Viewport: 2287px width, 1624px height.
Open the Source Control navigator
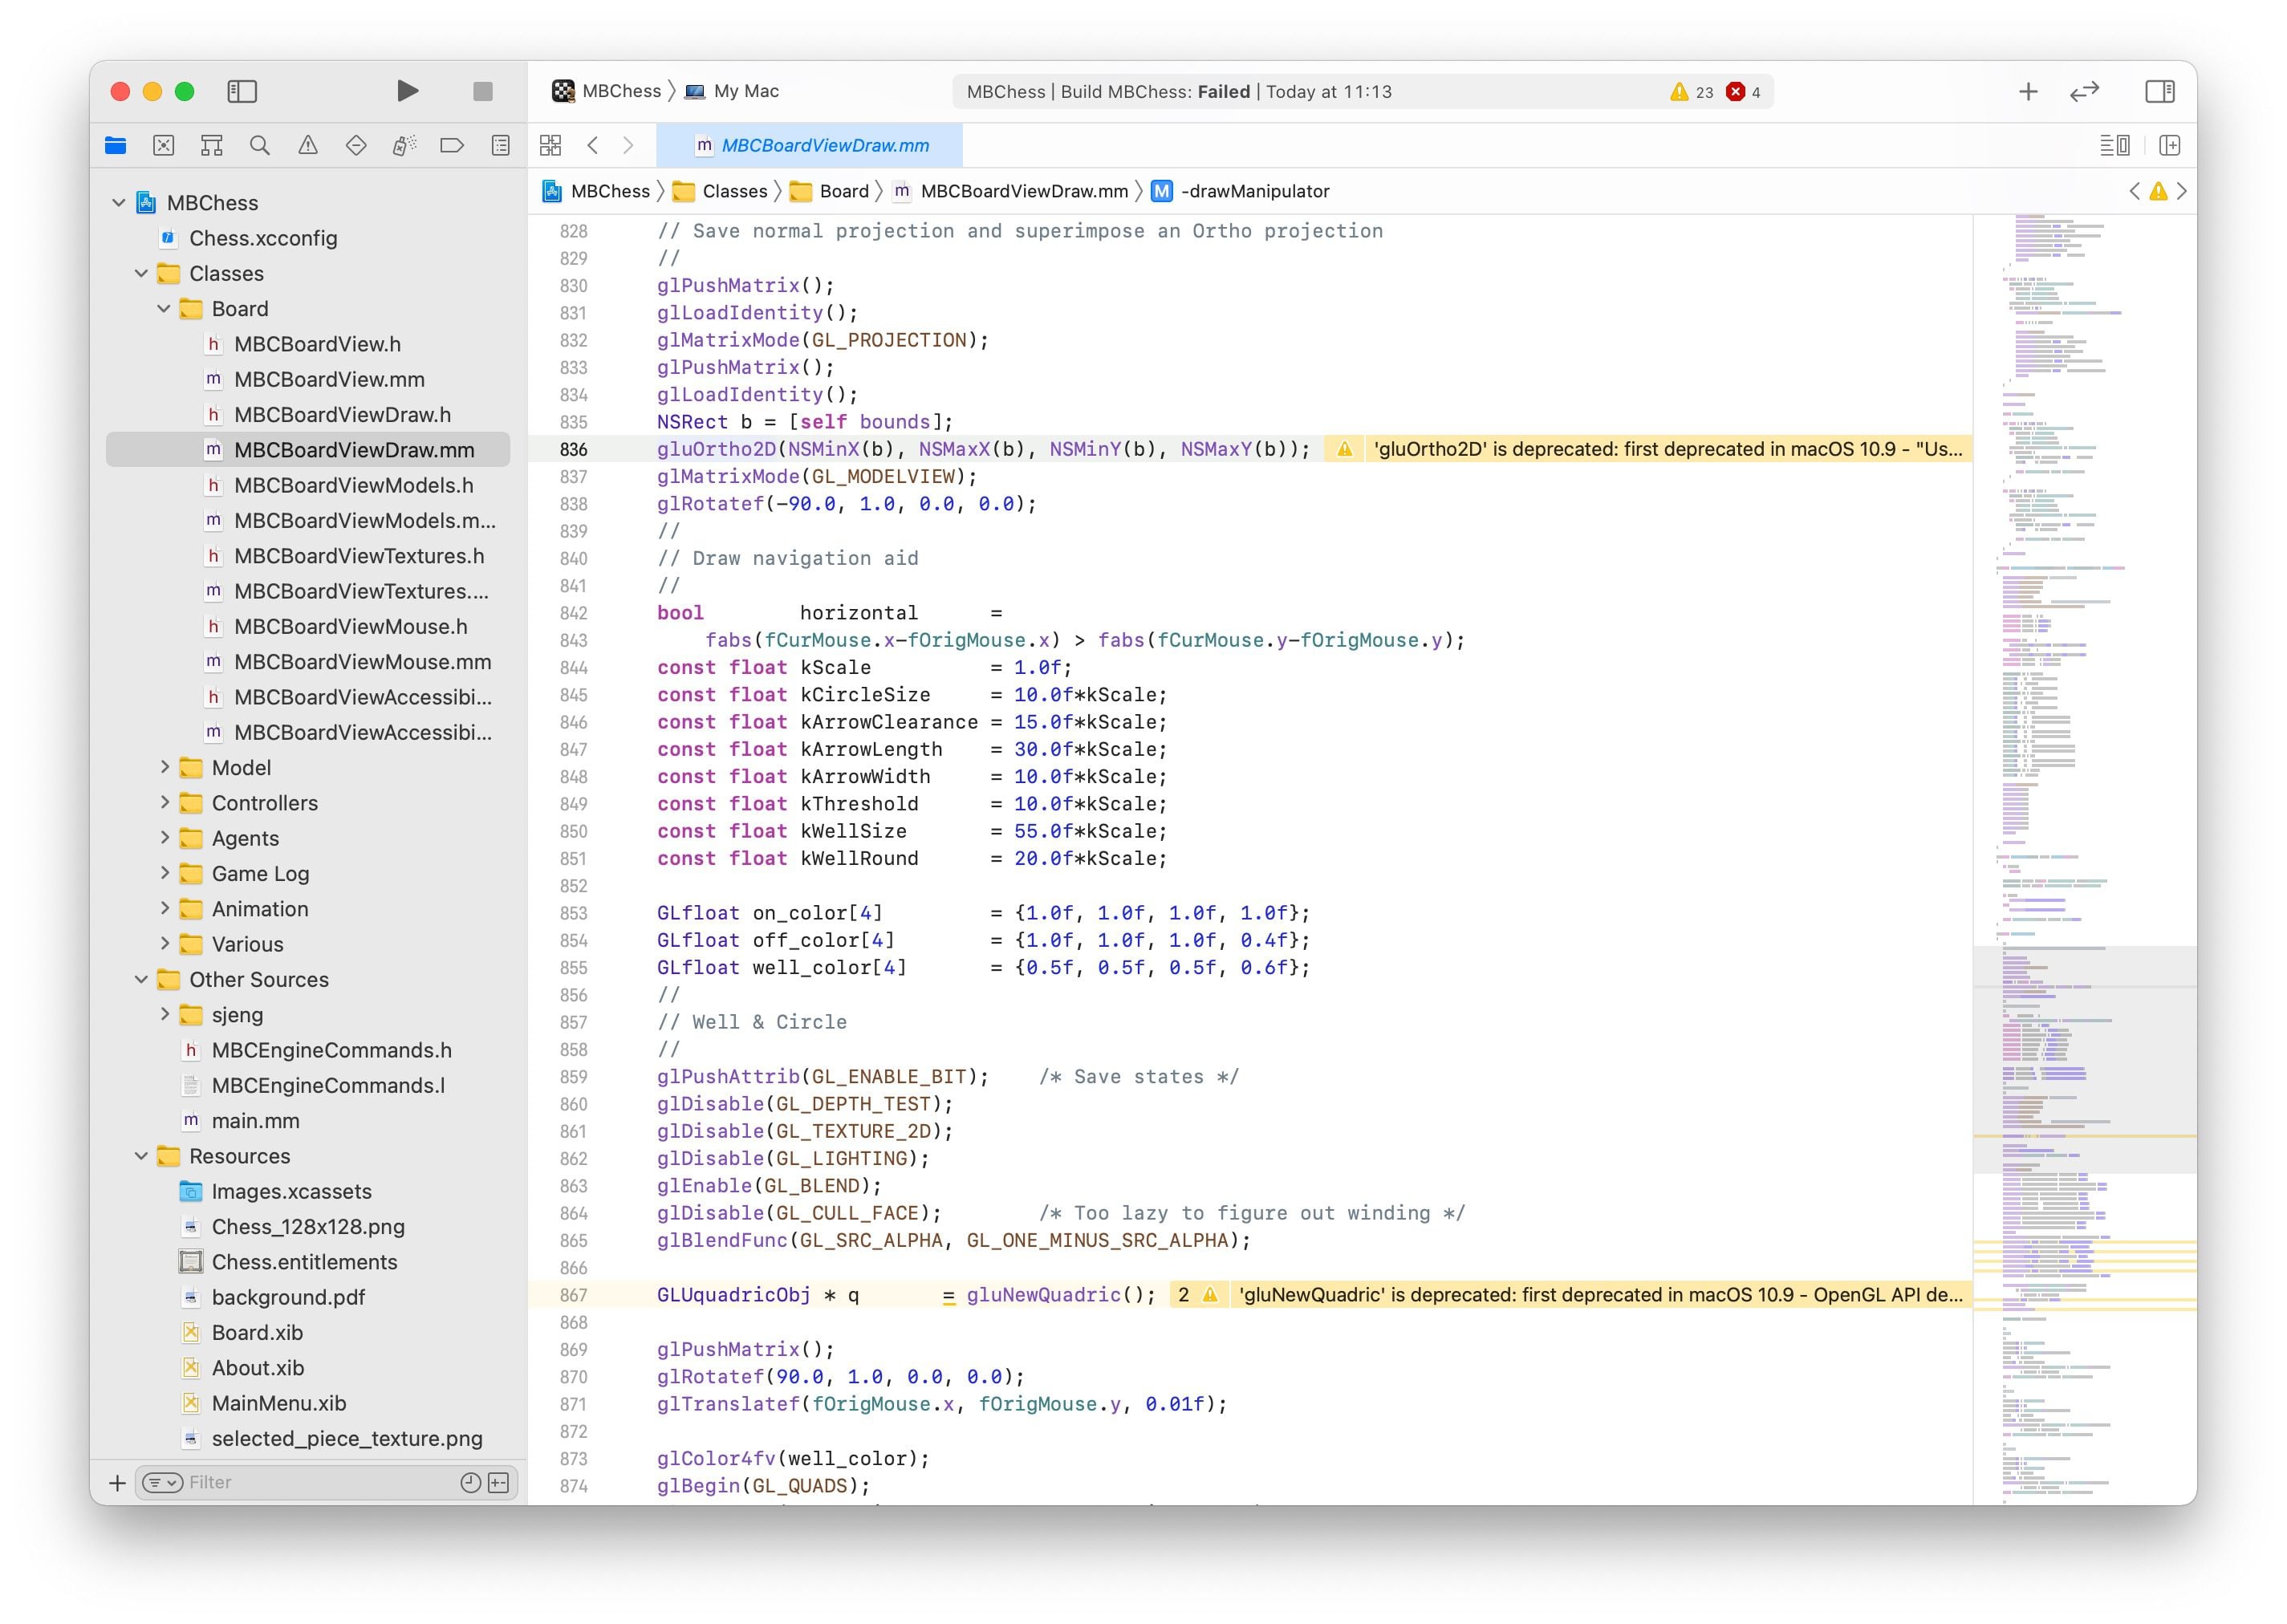(164, 146)
